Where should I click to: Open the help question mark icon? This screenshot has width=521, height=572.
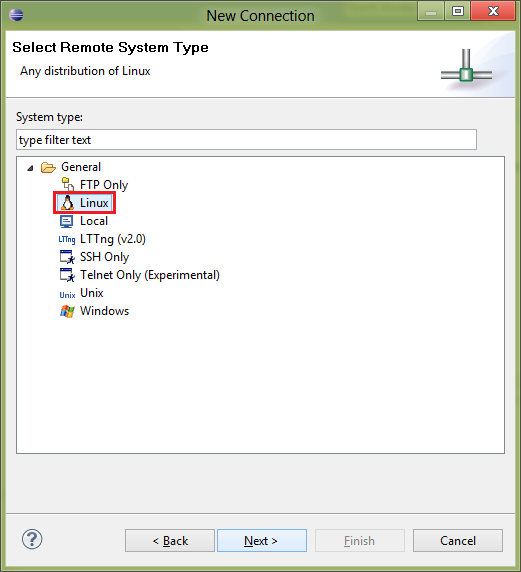tap(32, 539)
